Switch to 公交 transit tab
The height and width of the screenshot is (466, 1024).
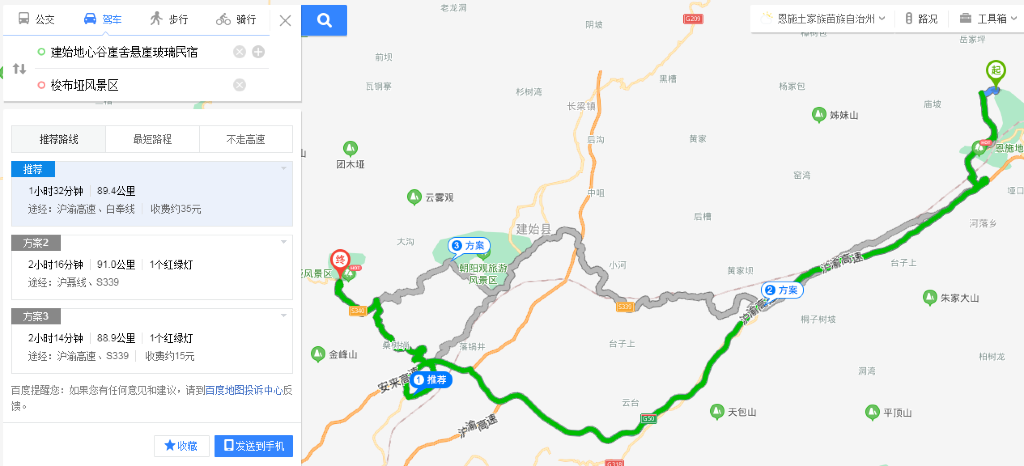point(36,20)
